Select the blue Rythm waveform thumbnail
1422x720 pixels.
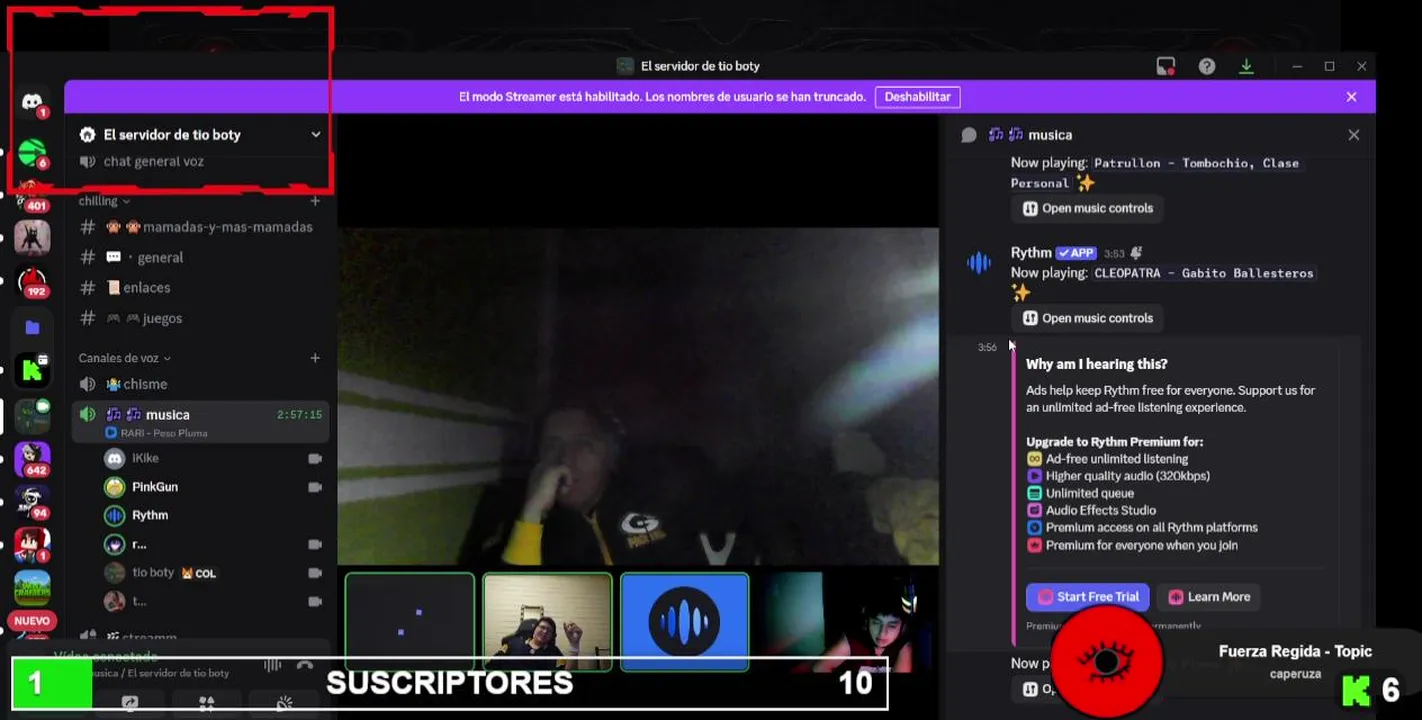coord(685,622)
